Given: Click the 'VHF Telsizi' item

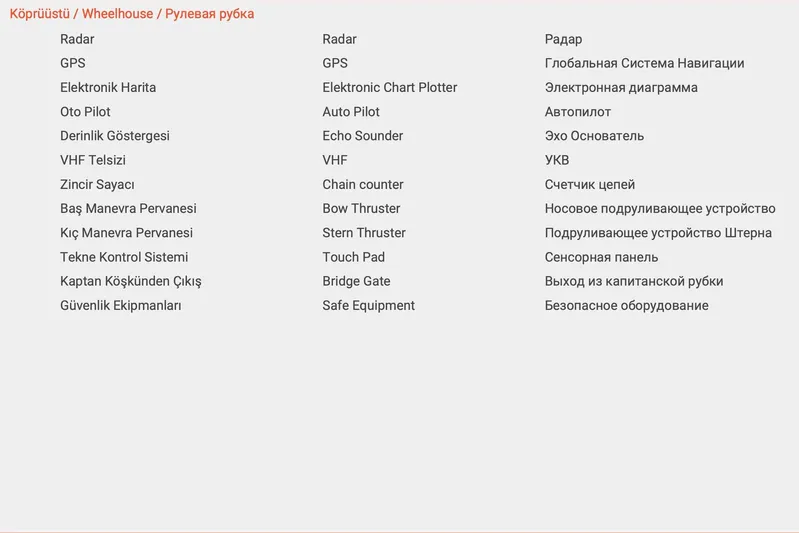Looking at the screenshot, I should pyautogui.click(x=93, y=160).
